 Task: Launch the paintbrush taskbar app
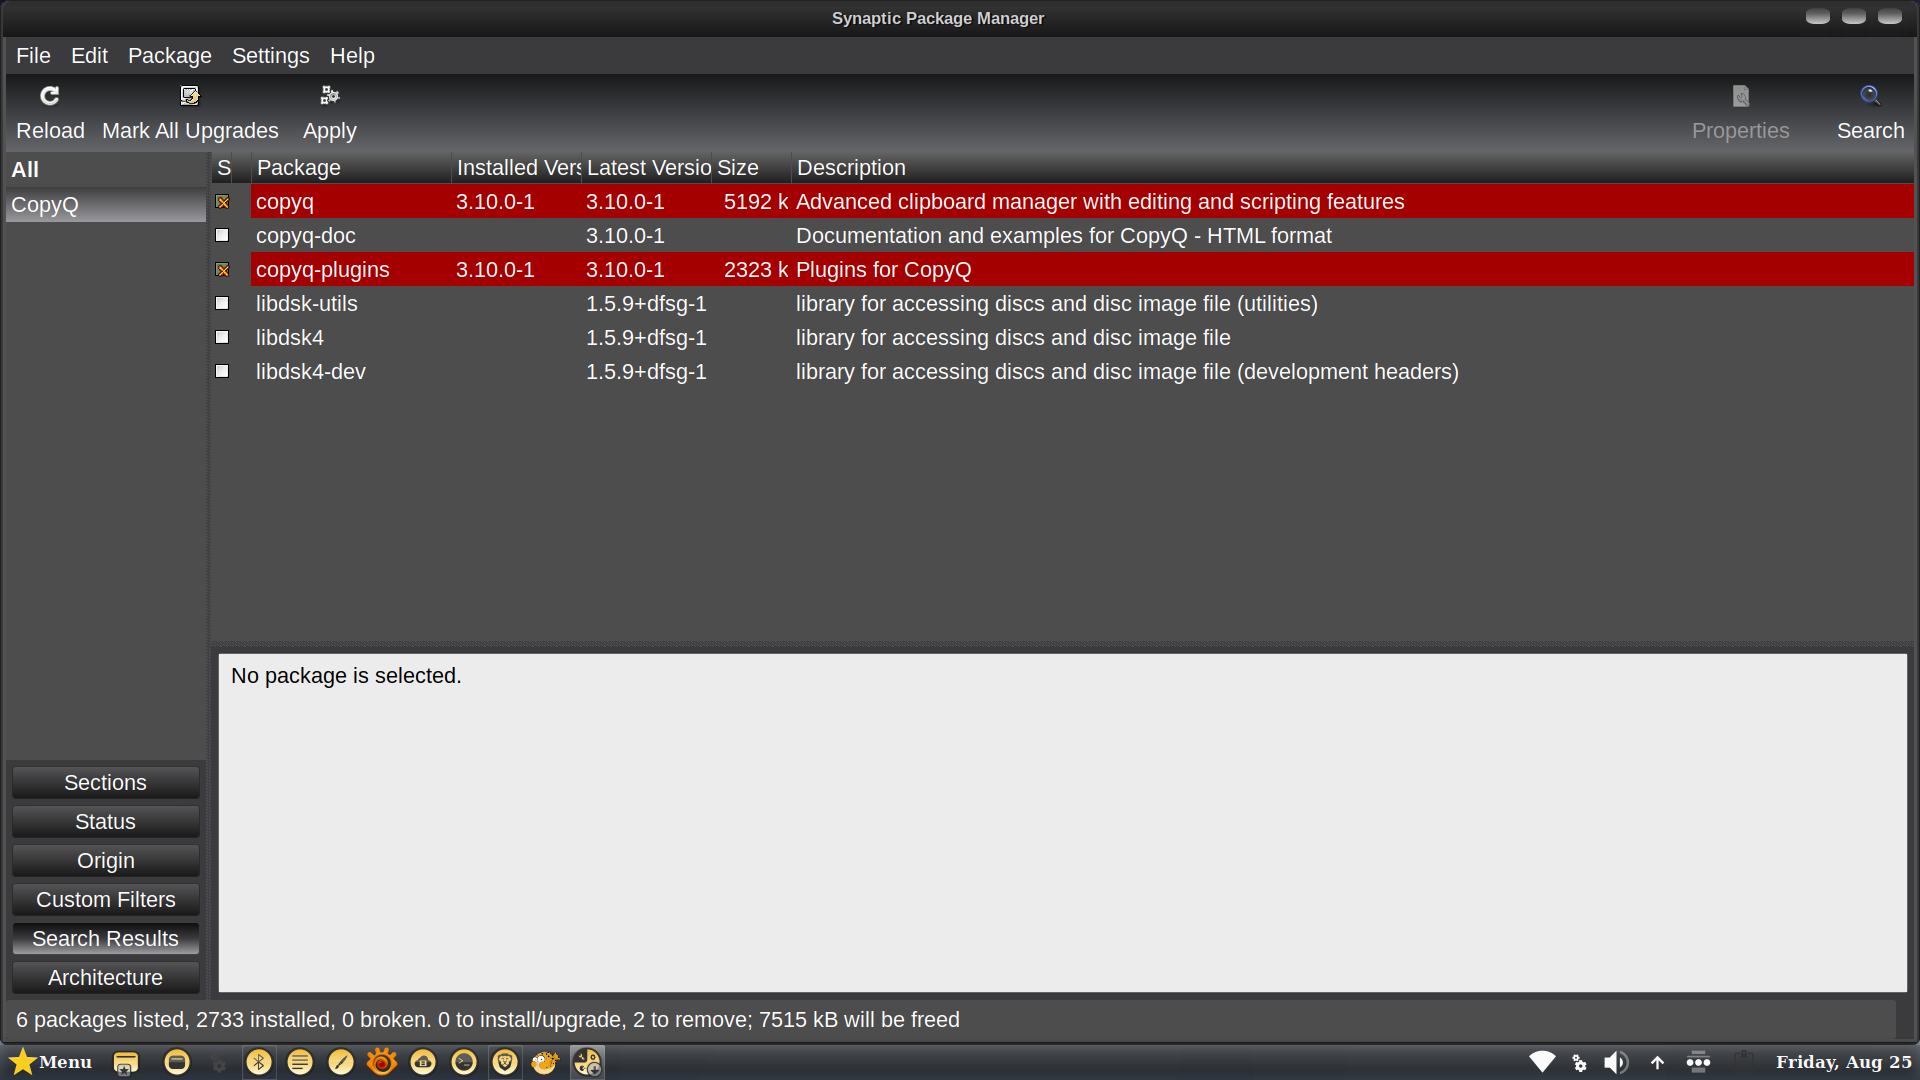(341, 1062)
